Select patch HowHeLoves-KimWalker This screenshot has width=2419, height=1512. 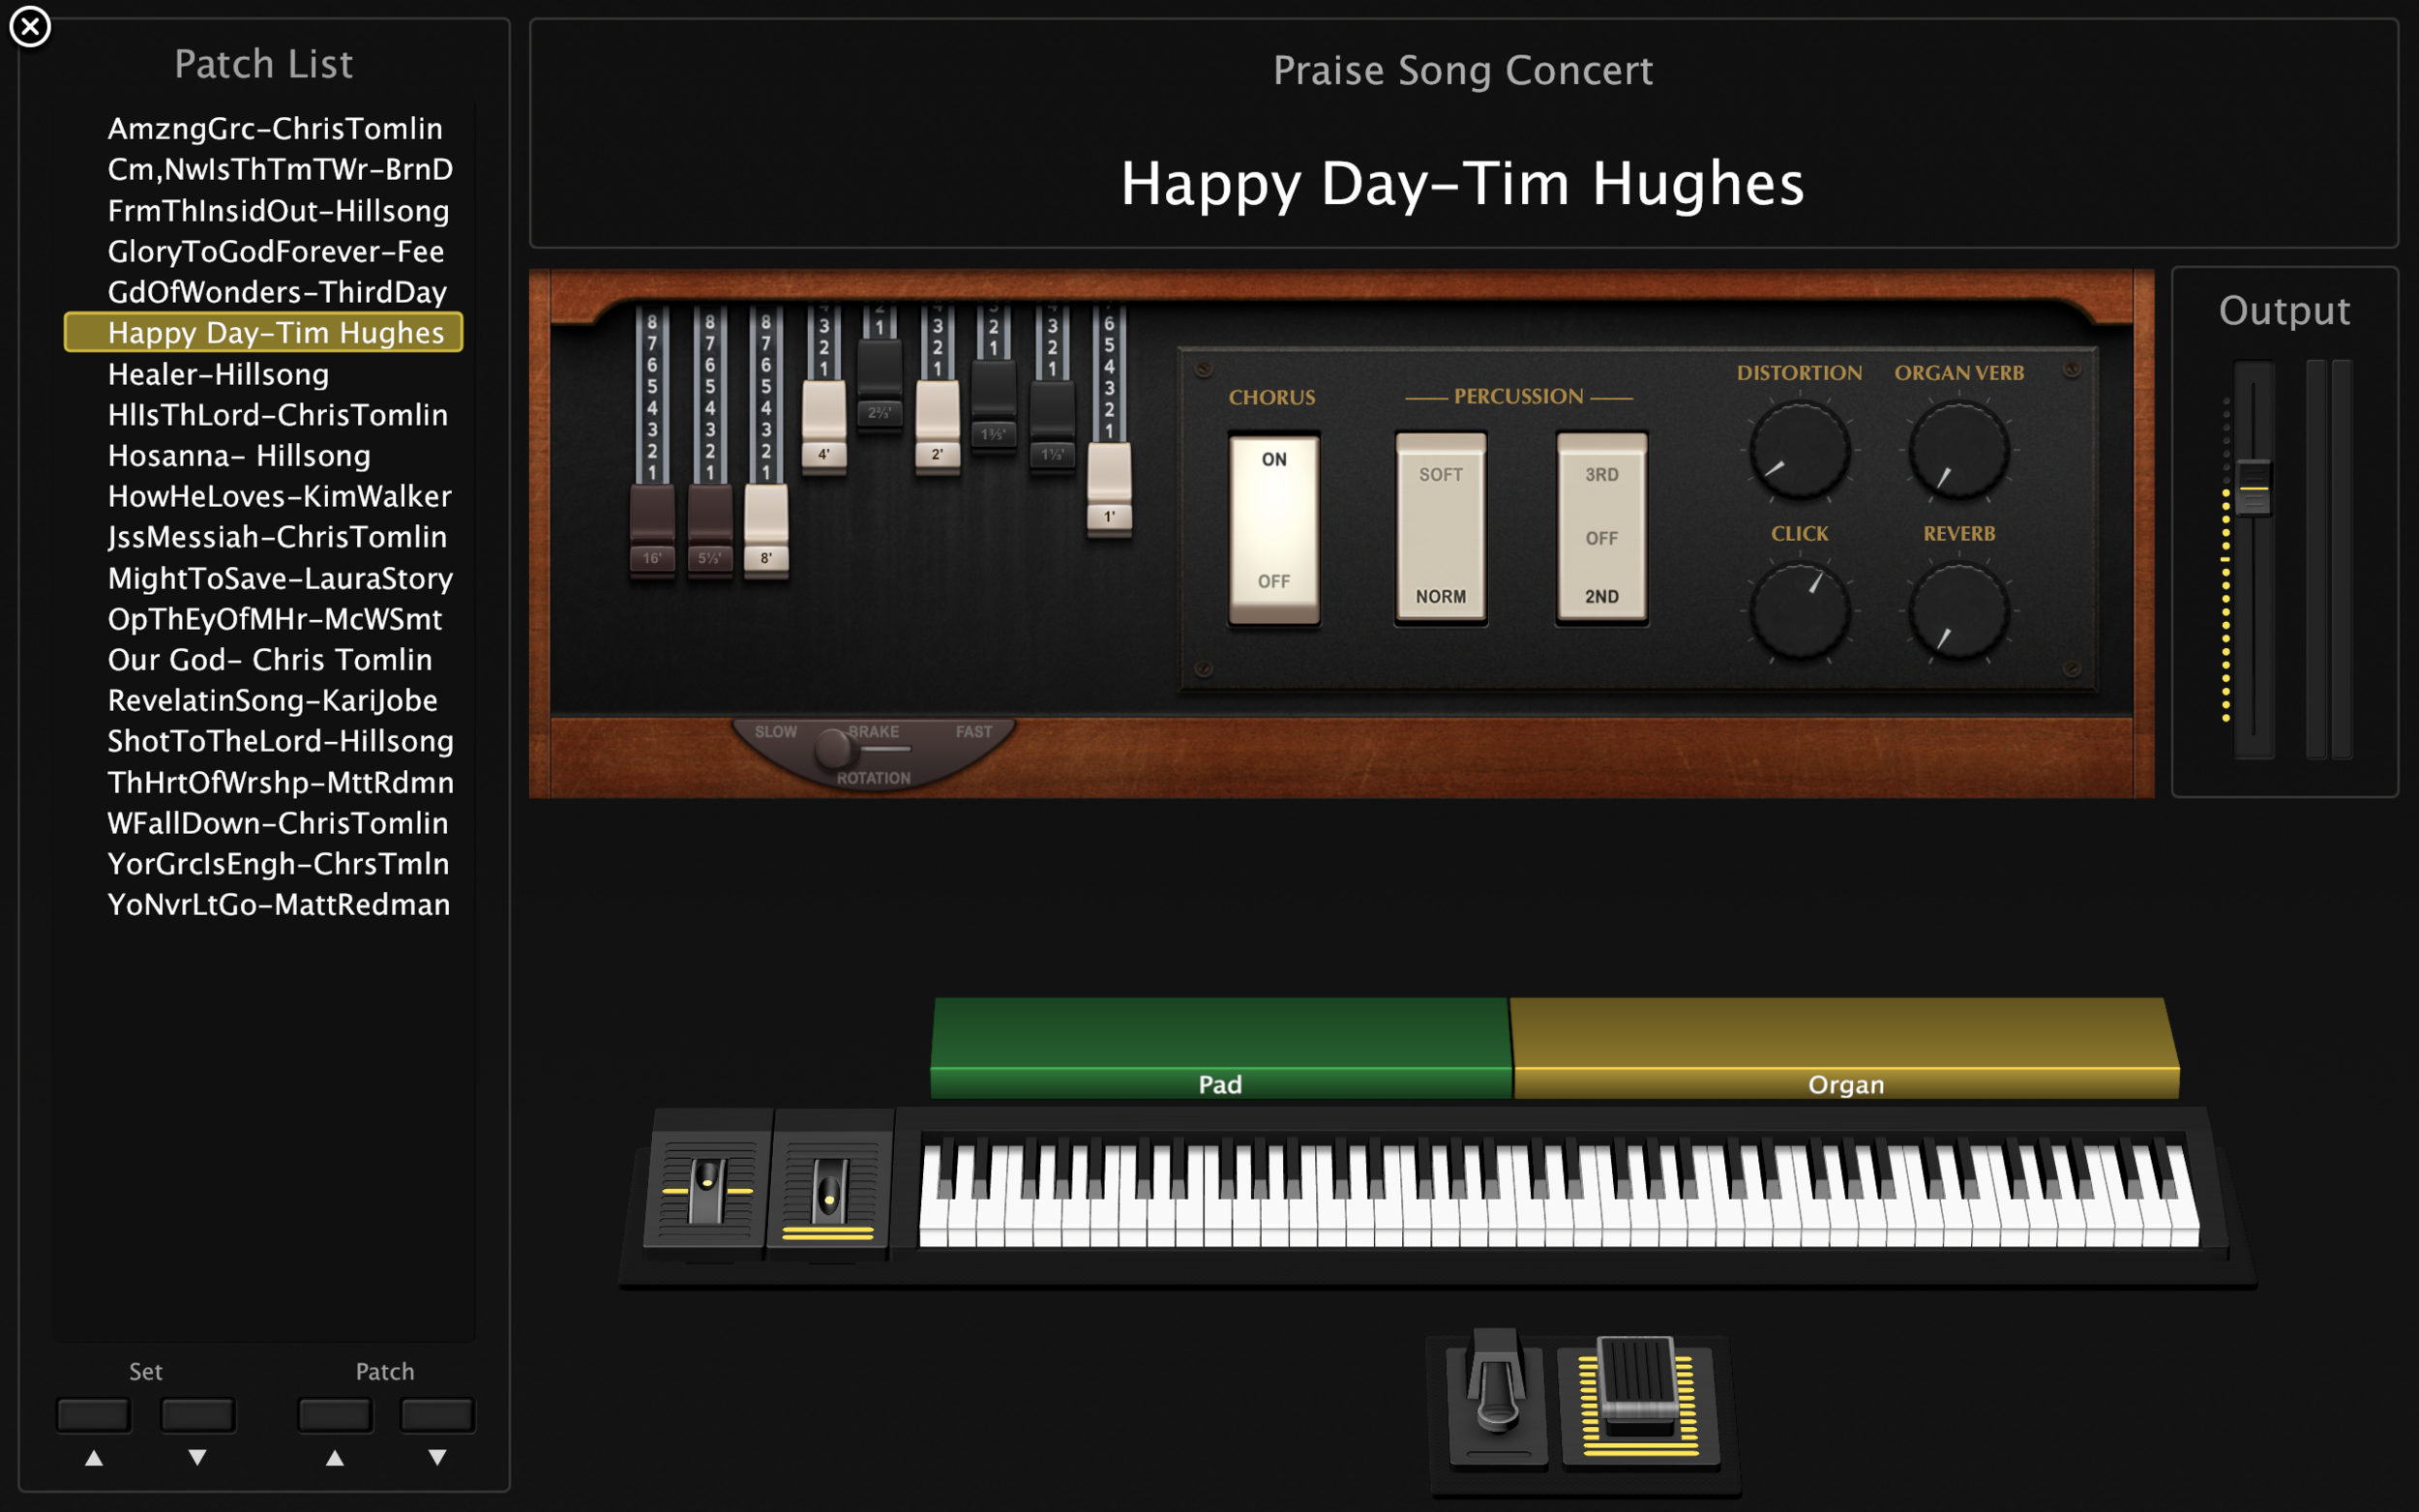[279, 496]
